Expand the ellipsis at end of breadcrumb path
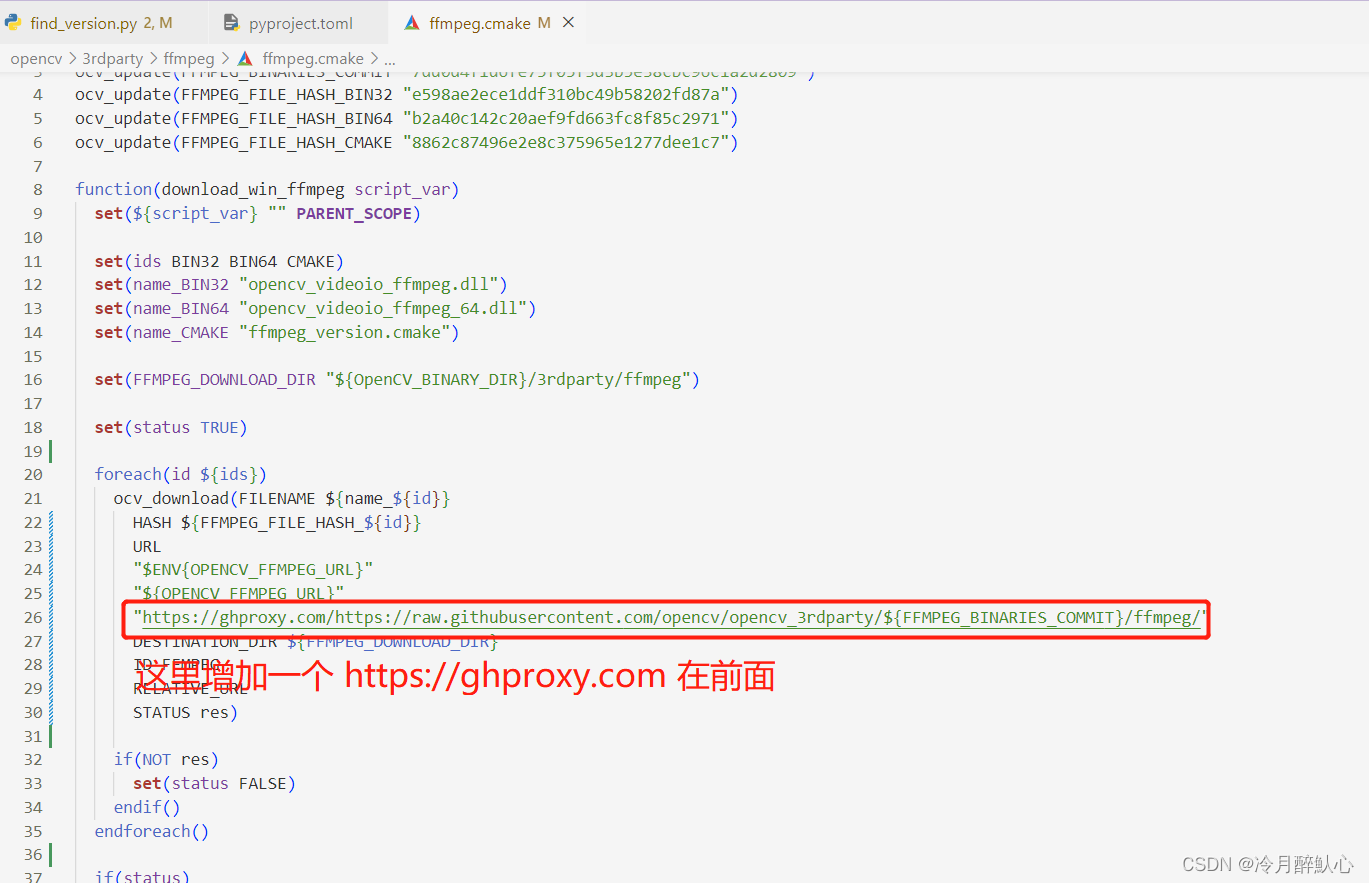The height and width of the screenshot is (883, 1369). tap(389, 58)
